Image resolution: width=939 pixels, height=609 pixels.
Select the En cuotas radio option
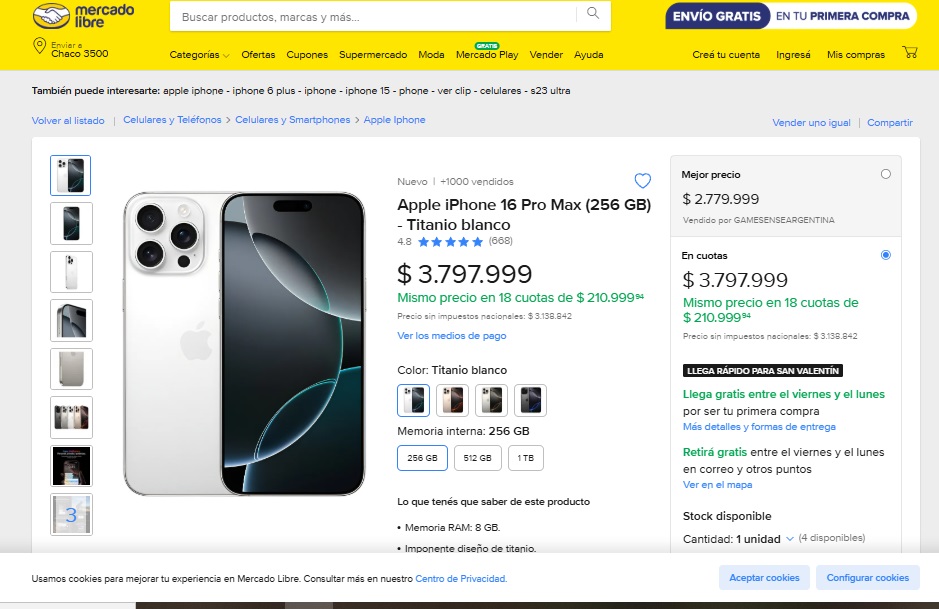(x=886, y=255)
